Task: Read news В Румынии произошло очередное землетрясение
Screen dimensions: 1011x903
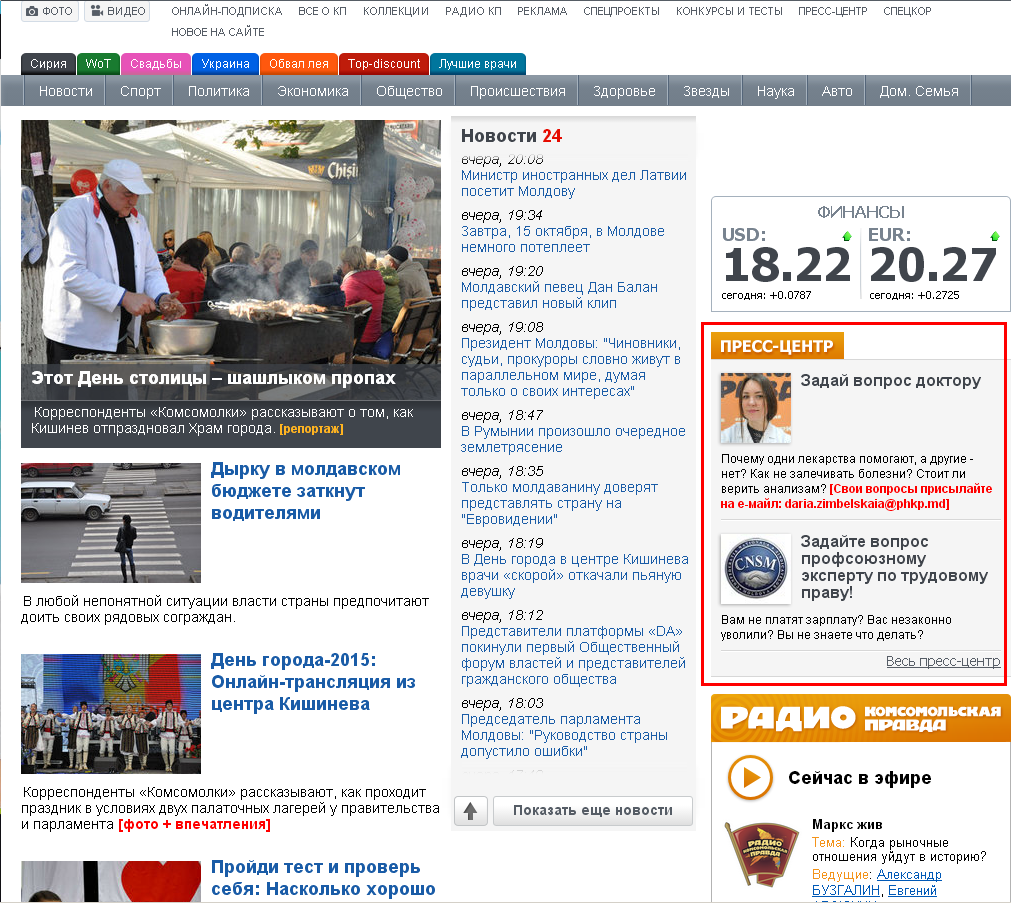Action: [x=573, y=439]
